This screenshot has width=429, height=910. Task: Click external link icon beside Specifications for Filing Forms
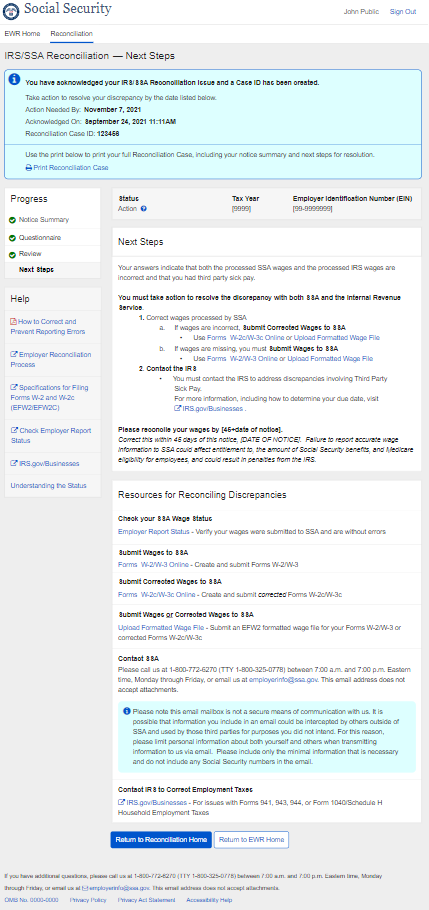[x=14, y=387]
